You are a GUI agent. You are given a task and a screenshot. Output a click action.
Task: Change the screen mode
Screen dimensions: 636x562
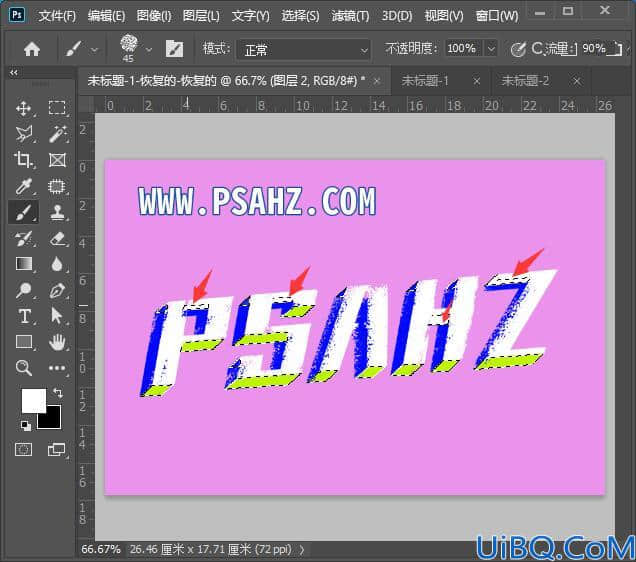(56, 449)
